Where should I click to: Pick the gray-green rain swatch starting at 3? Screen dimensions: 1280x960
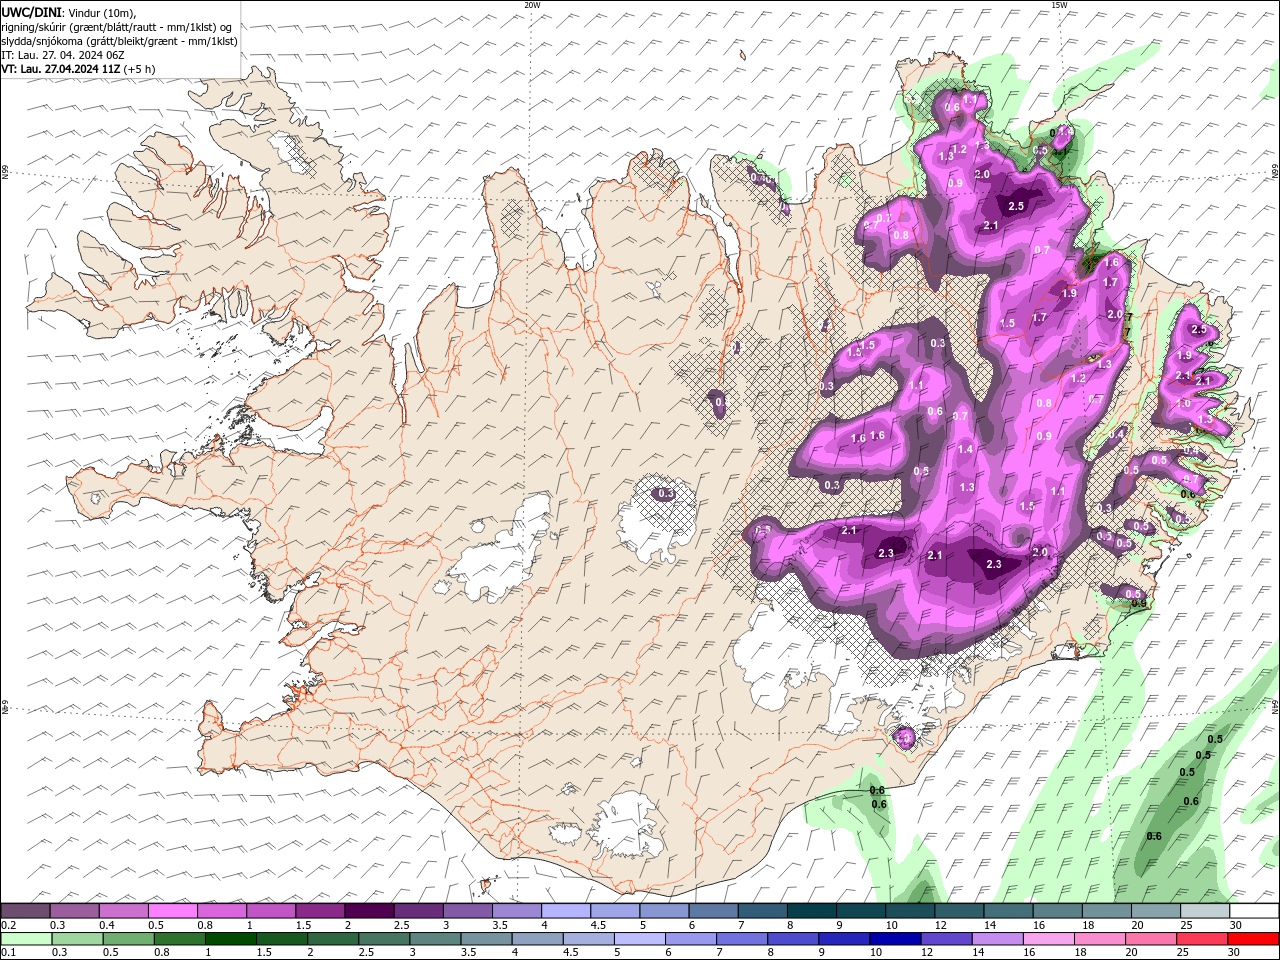click(436, 939)
